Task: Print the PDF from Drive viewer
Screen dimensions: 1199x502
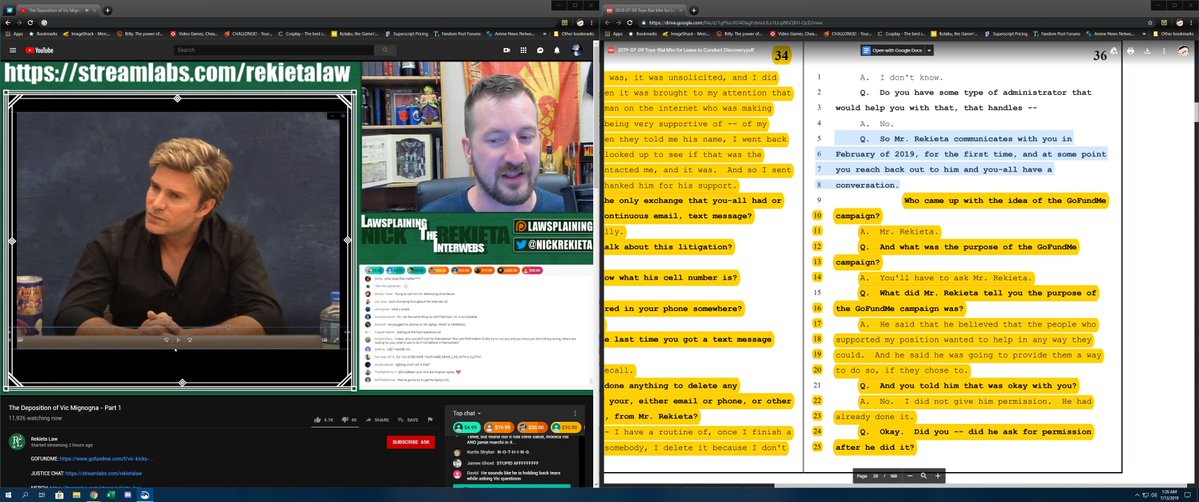Action: pyautogui.click(x=1131, y=51)
